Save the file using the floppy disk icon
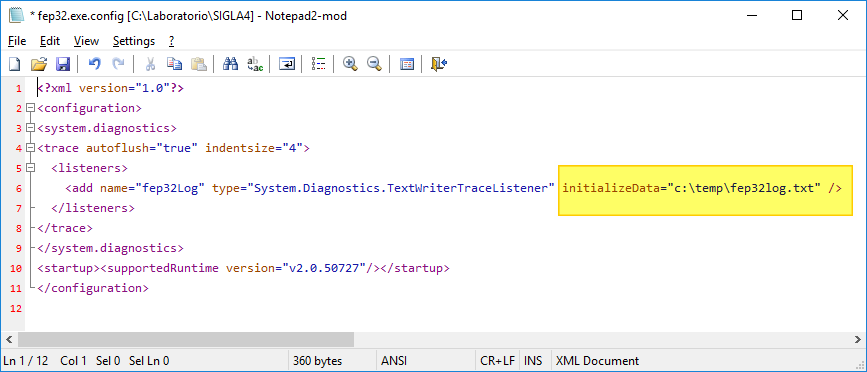Image resolution: width=867 pixels, height=372 pixels. click(x=62, y=64)
